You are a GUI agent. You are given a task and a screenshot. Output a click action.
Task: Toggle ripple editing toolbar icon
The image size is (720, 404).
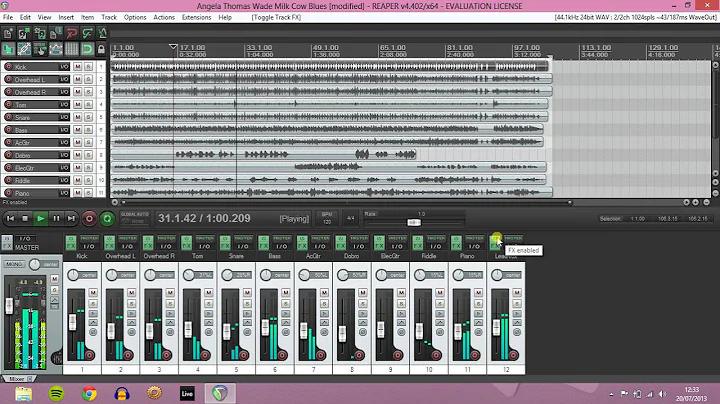[40, 49]
